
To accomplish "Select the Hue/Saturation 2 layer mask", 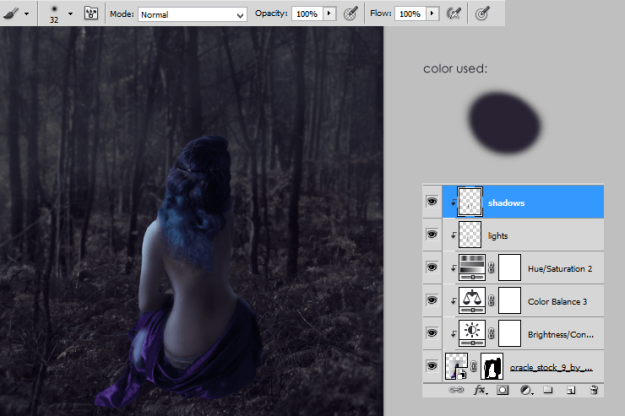I will pos(509,267).
